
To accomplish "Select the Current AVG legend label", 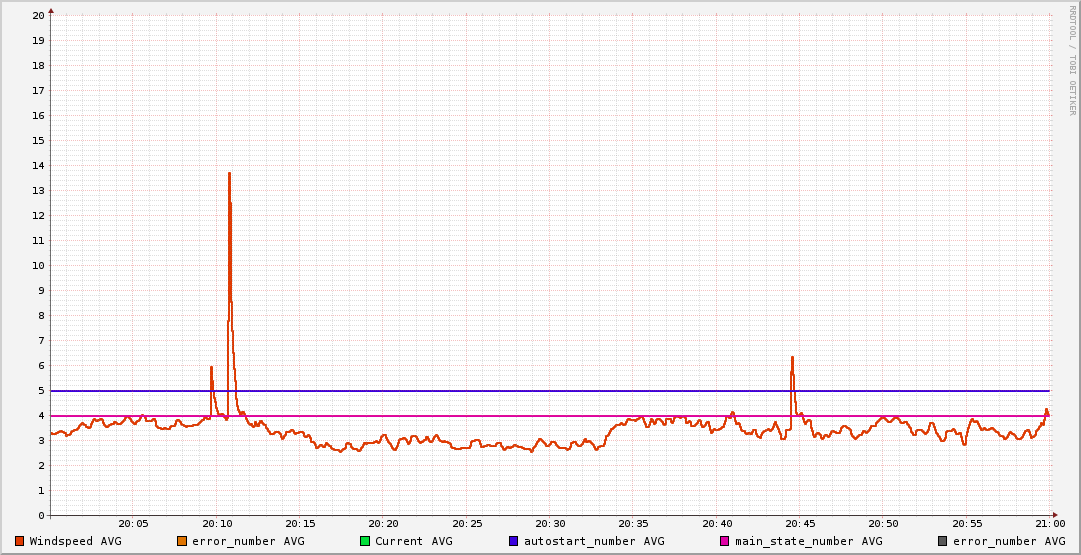I will click(x=413, y=541).
